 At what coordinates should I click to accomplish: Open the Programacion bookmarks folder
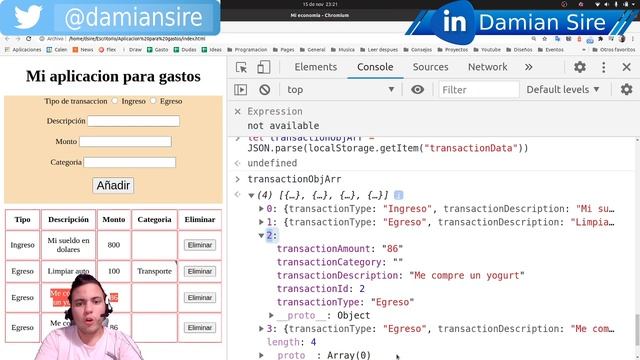pyautogui.click(x=247, y=50)
